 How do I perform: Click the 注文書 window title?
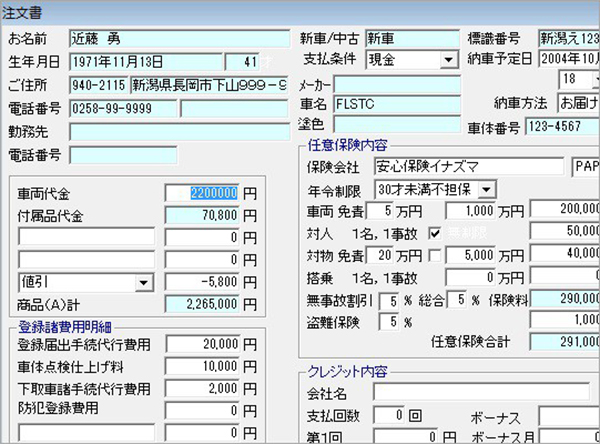pos(22,13)
